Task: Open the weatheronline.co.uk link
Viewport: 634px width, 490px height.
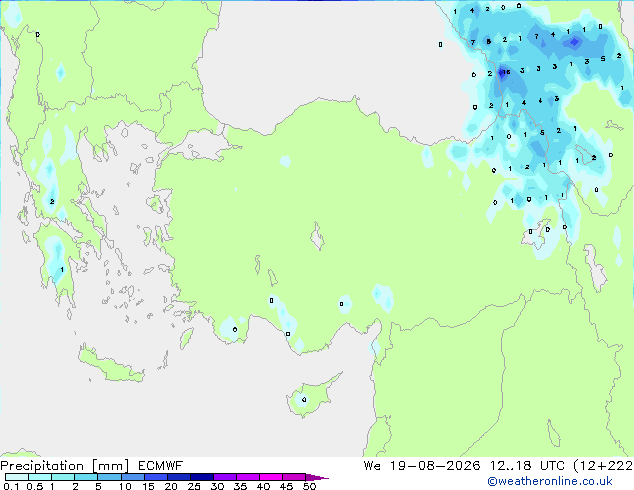Action: [x=550, y=481]
